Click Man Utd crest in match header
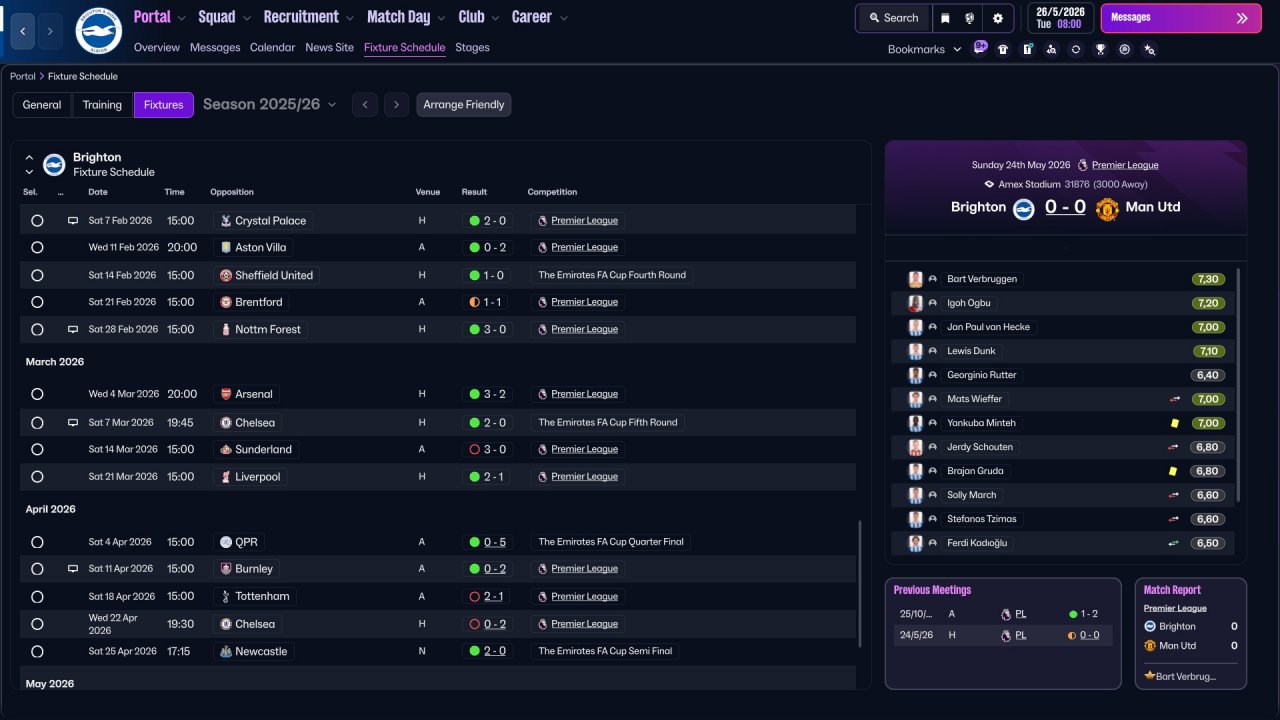1280x720 pixels. (x=1107, y=208)
